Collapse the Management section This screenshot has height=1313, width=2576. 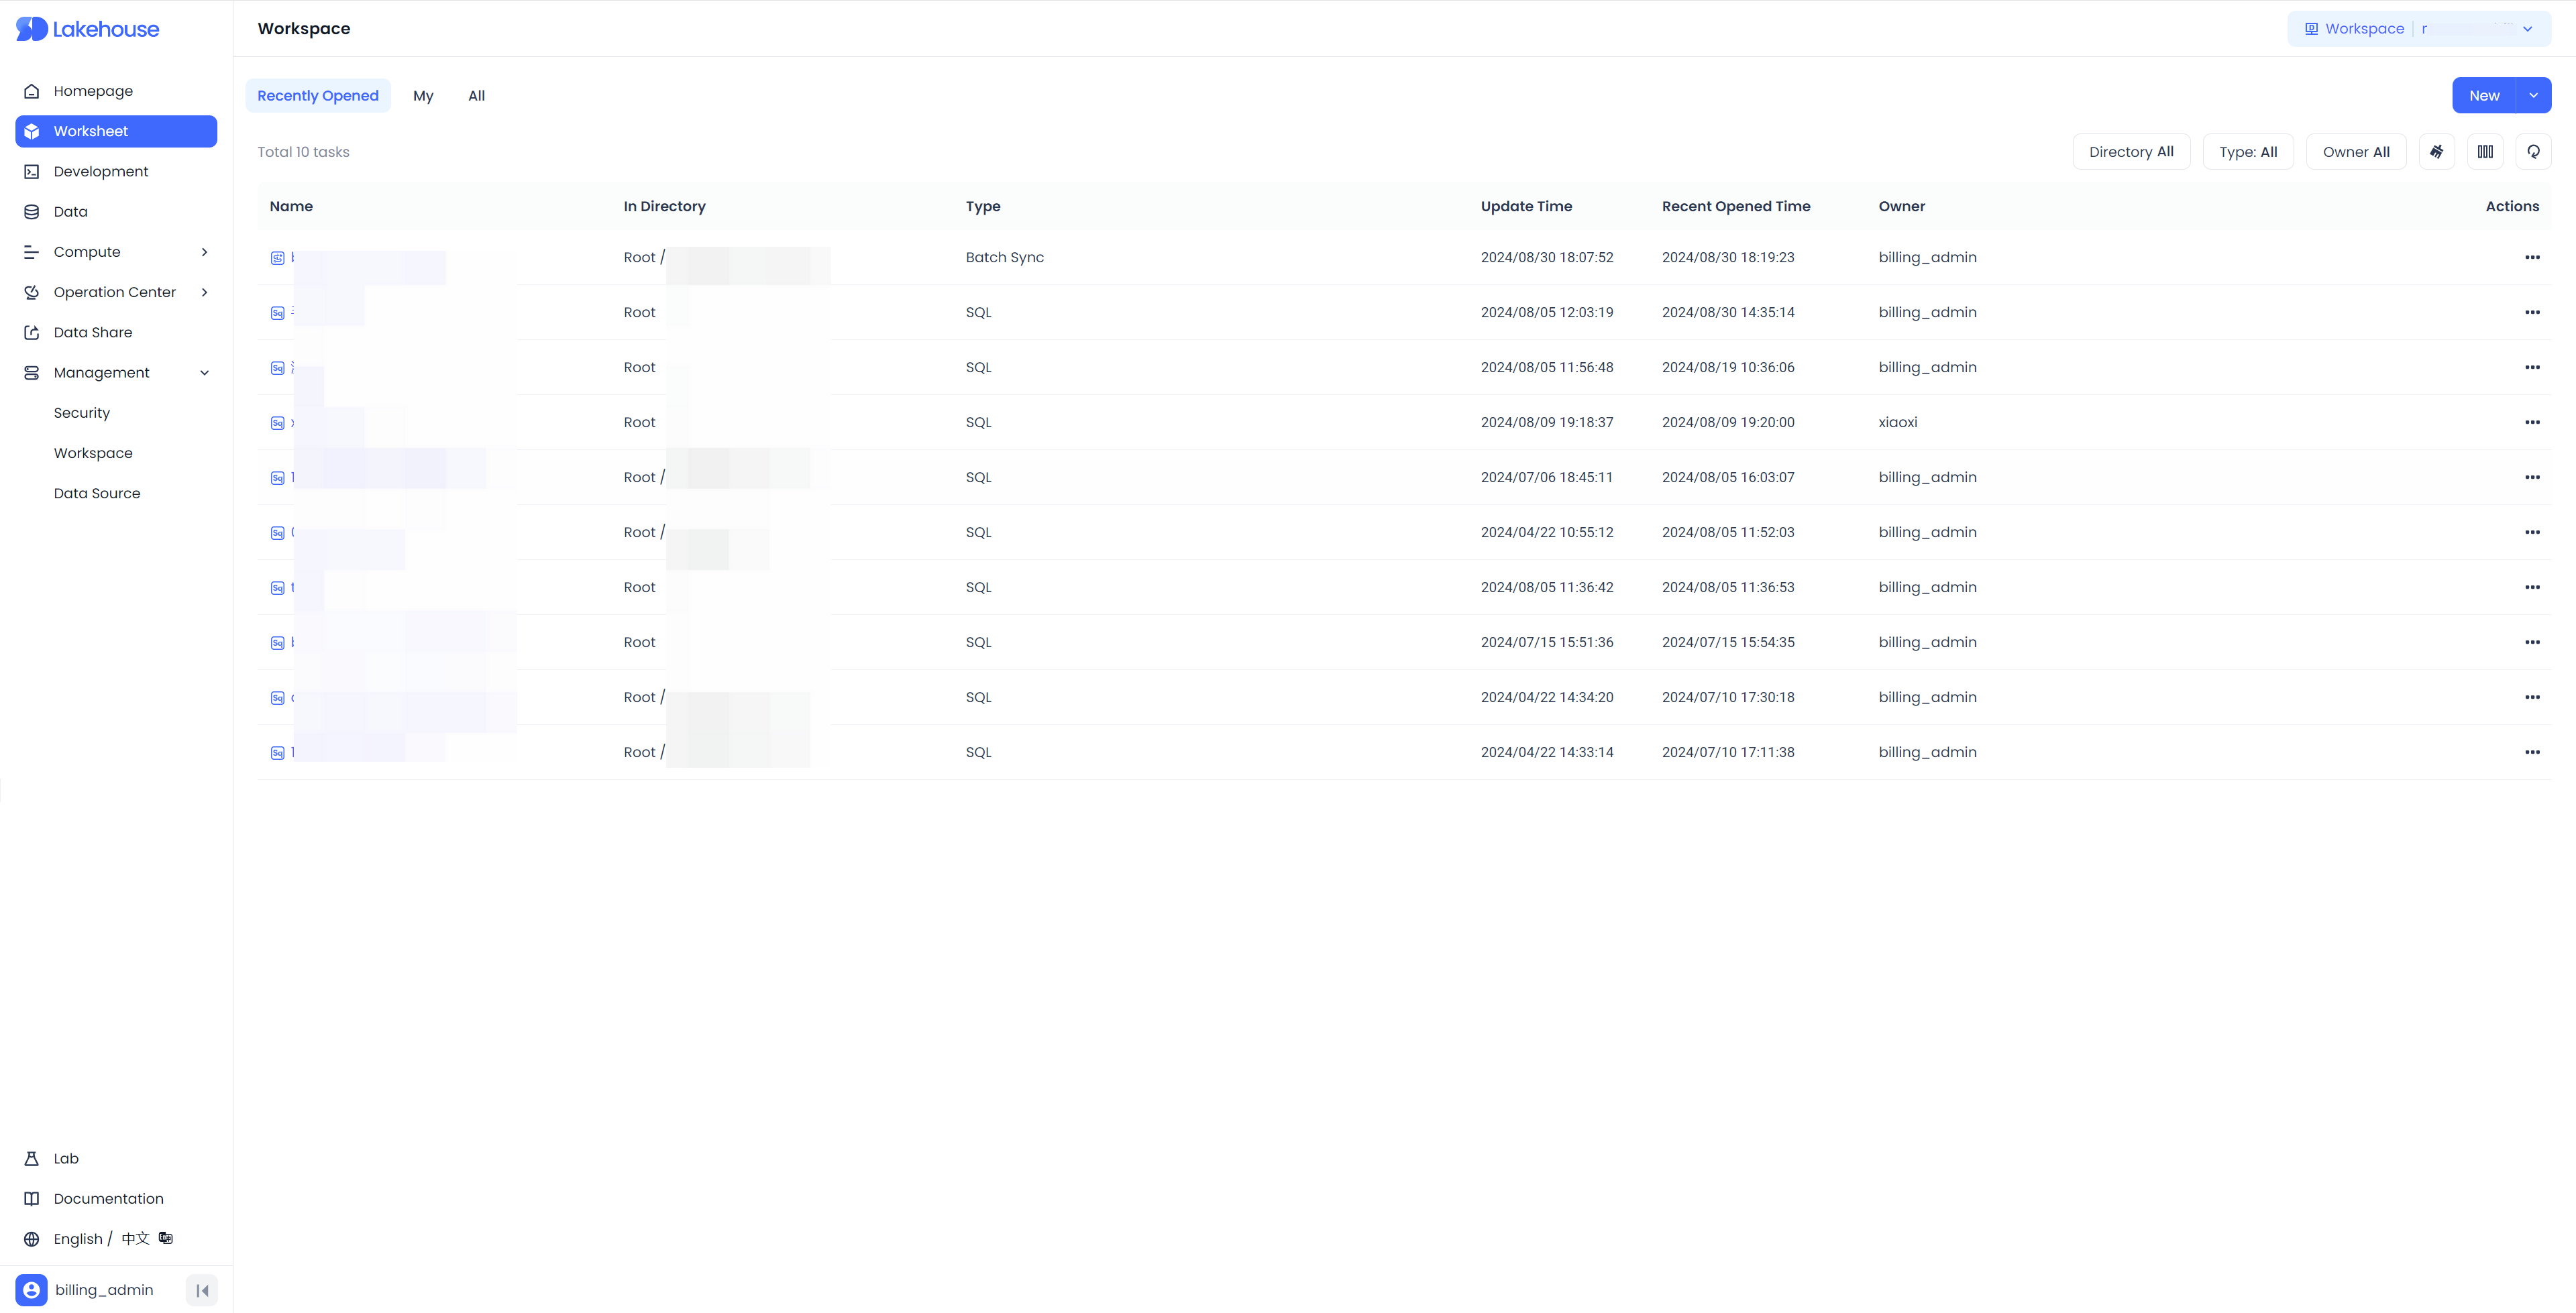click(204, 373)
